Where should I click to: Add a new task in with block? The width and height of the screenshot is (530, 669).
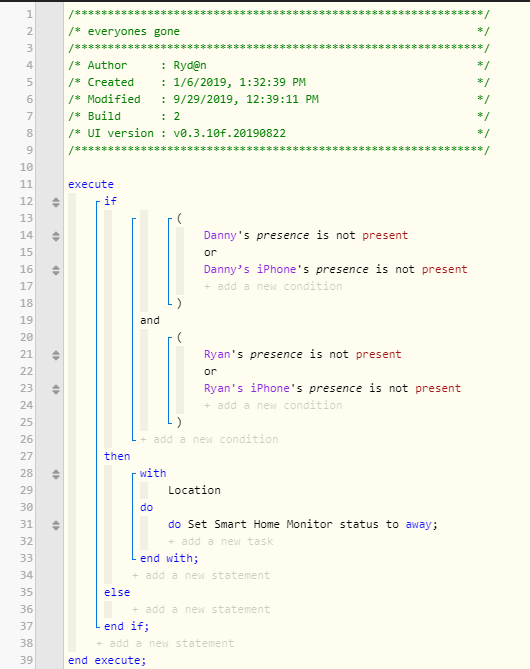pyautogui.click(x=221, y=541)
